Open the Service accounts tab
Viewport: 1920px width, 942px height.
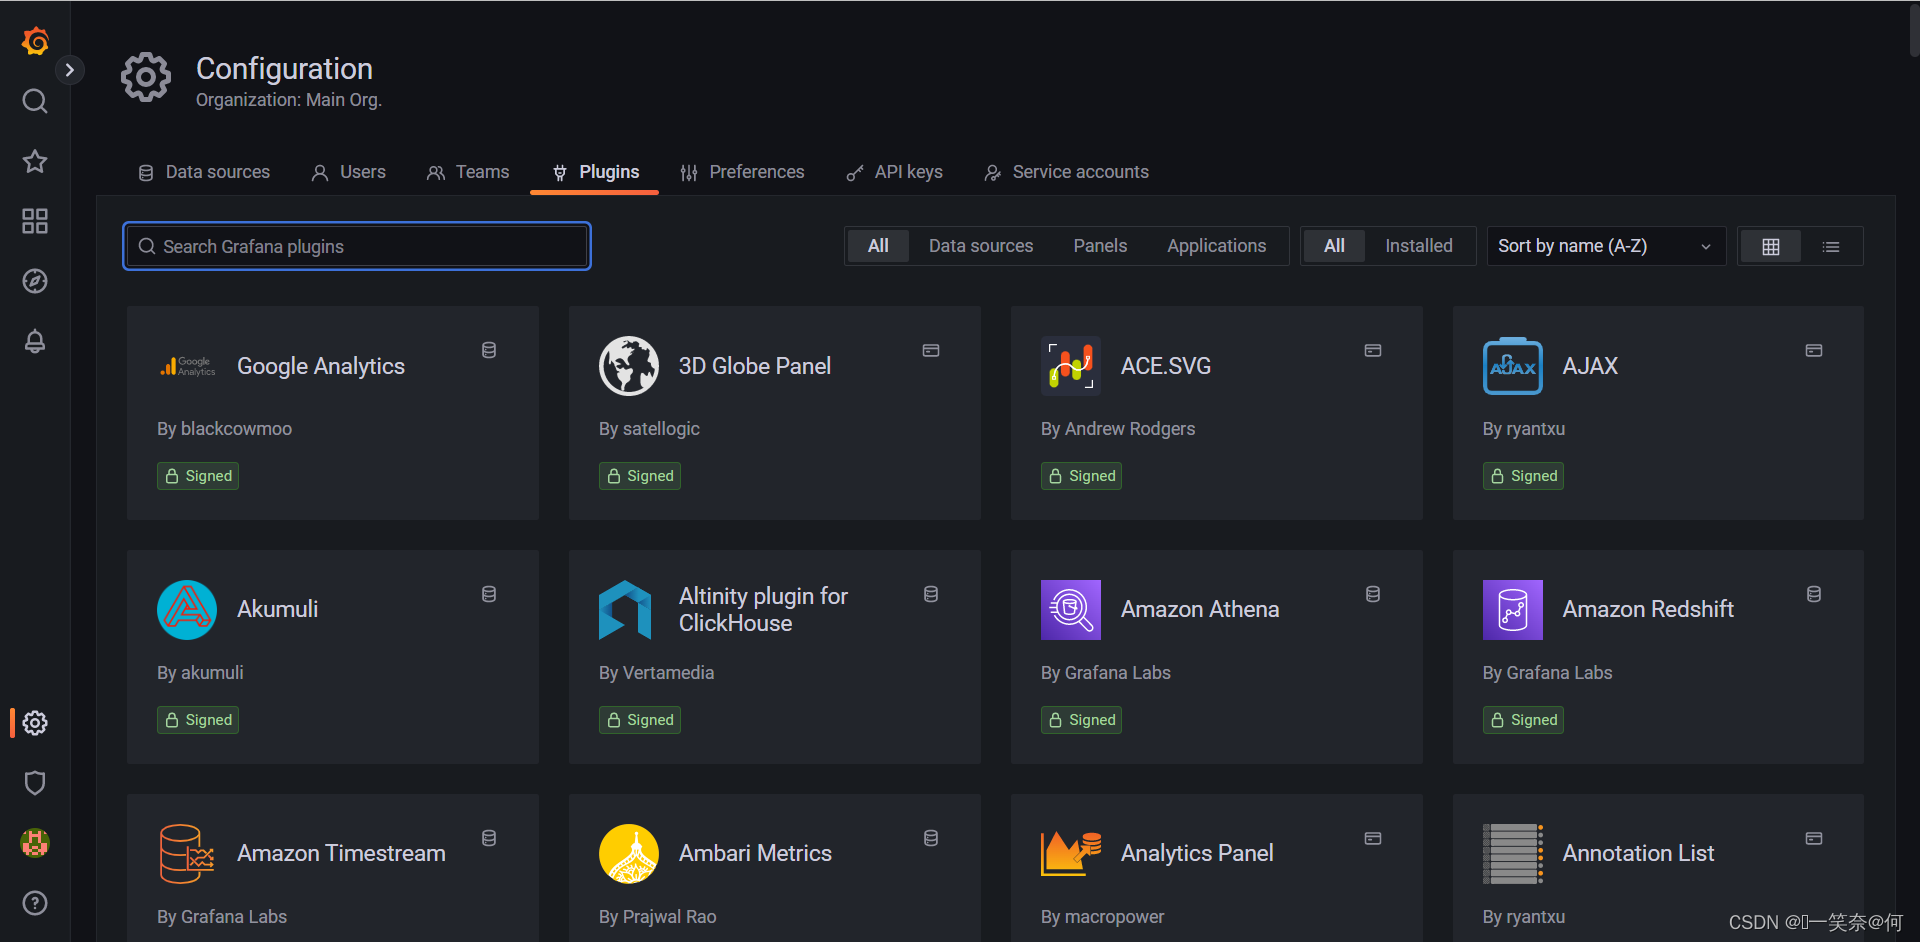tap(1066, 172)
